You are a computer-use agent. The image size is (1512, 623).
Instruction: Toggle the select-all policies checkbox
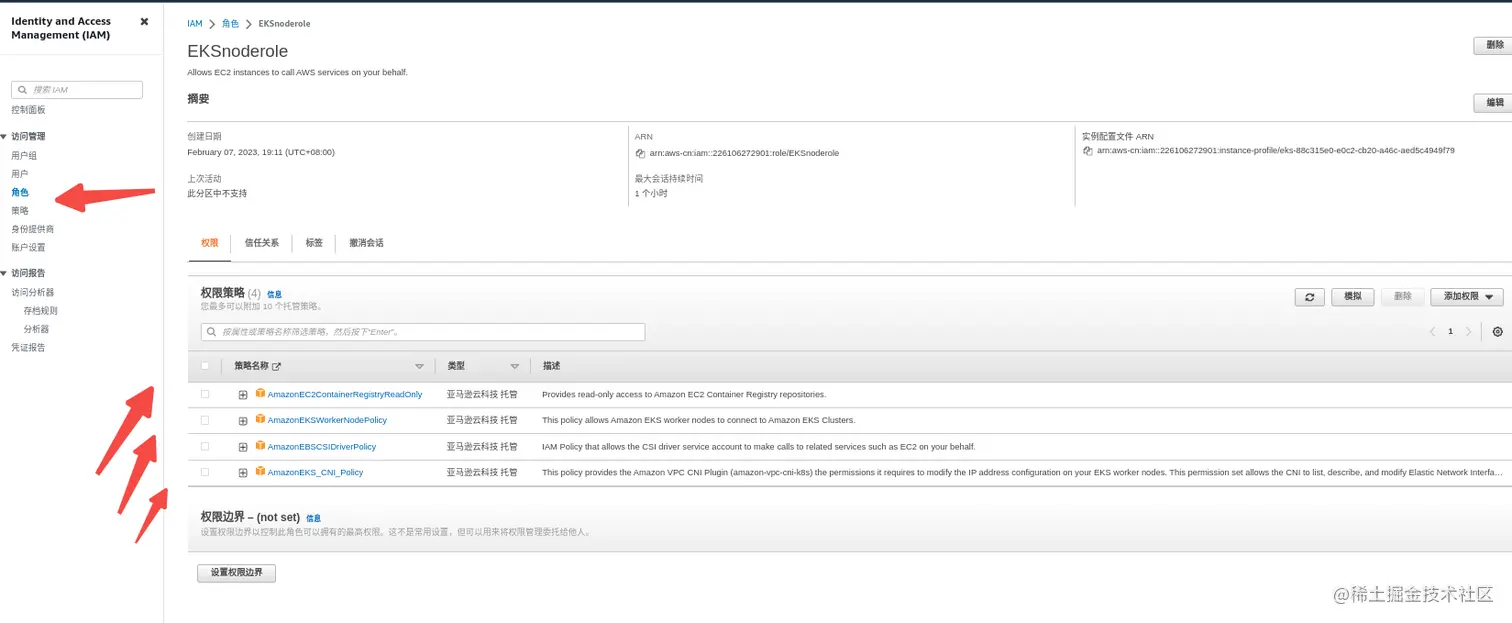(205, 366)
